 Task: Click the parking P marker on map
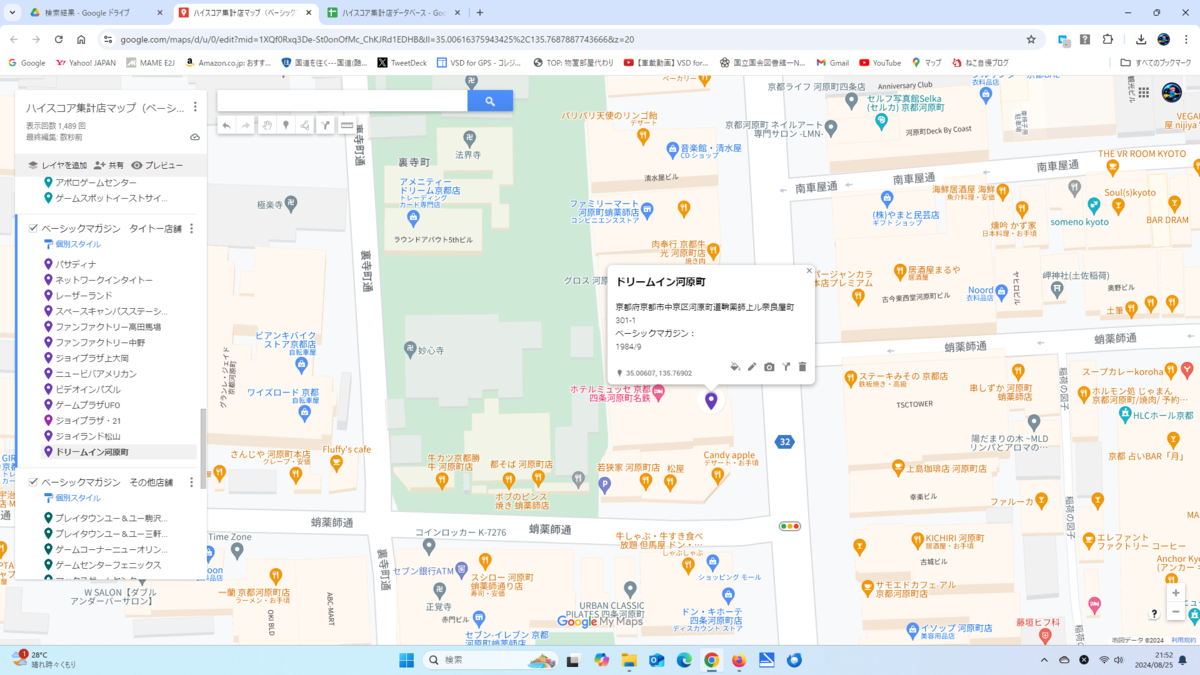click(604, 484)
